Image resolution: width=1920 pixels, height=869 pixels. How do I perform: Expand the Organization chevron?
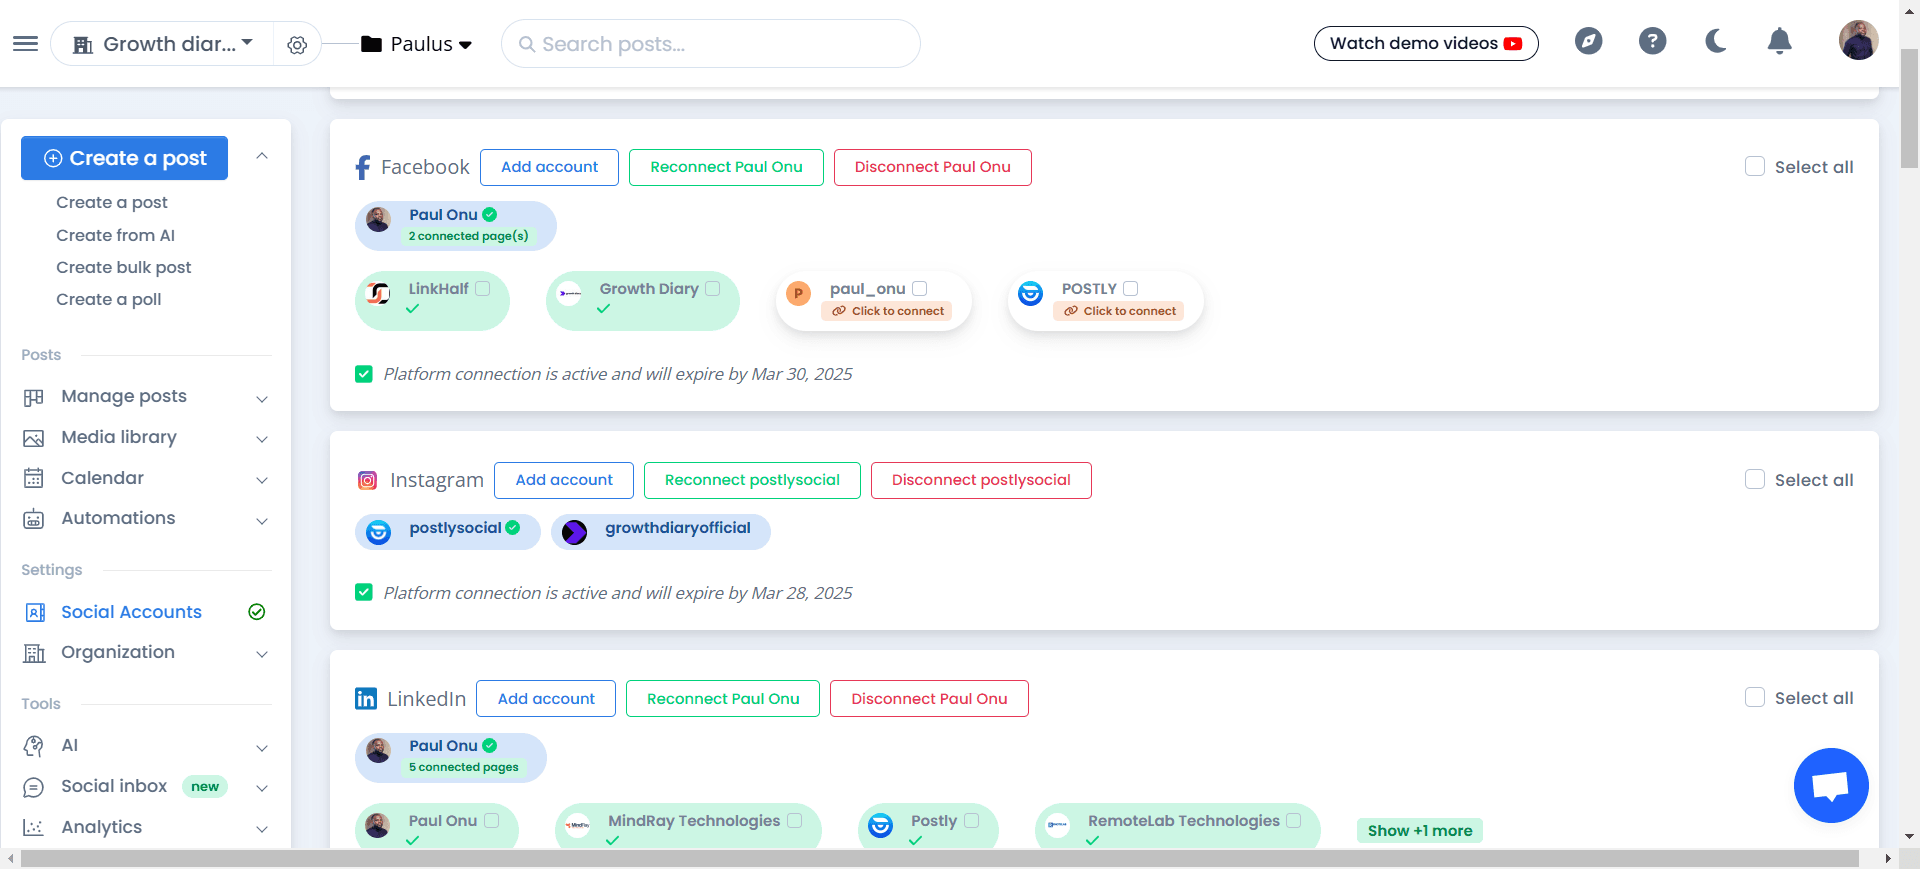point(262,654)
